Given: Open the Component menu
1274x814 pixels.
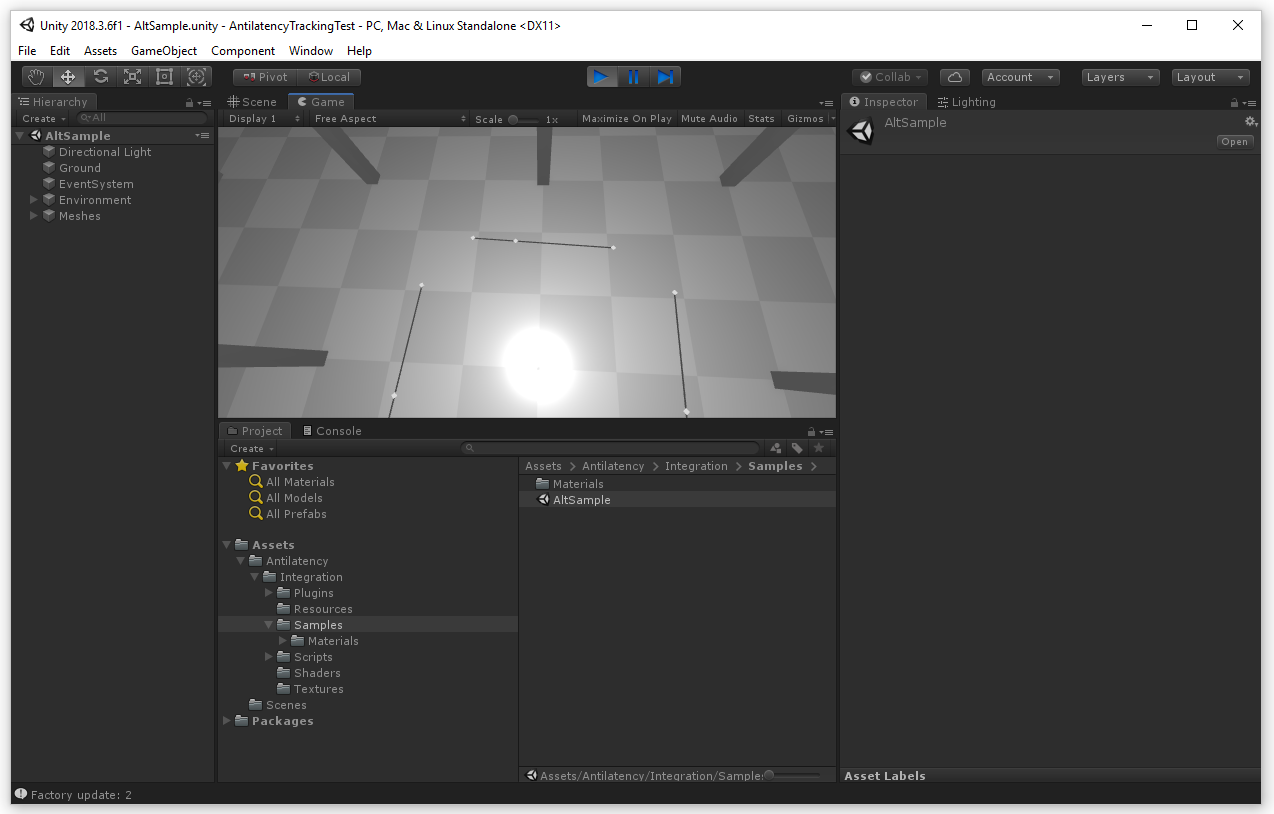Looking at the screenshot, I should tap(243, 51).
